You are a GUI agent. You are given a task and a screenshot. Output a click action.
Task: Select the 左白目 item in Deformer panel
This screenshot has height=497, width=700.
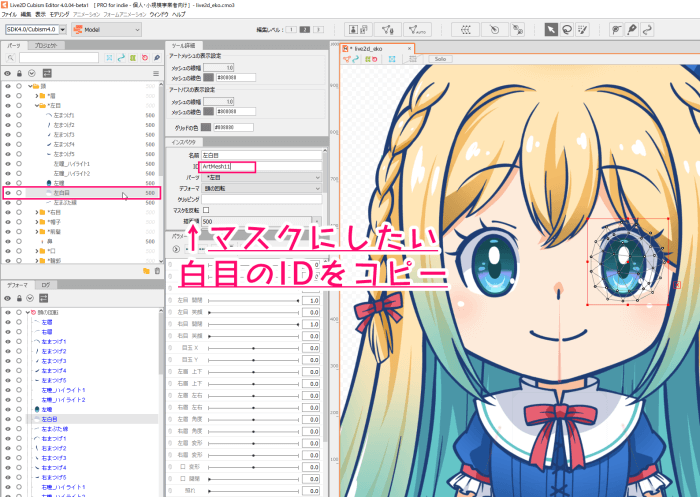pyautogui.click(x=49, y=419)
